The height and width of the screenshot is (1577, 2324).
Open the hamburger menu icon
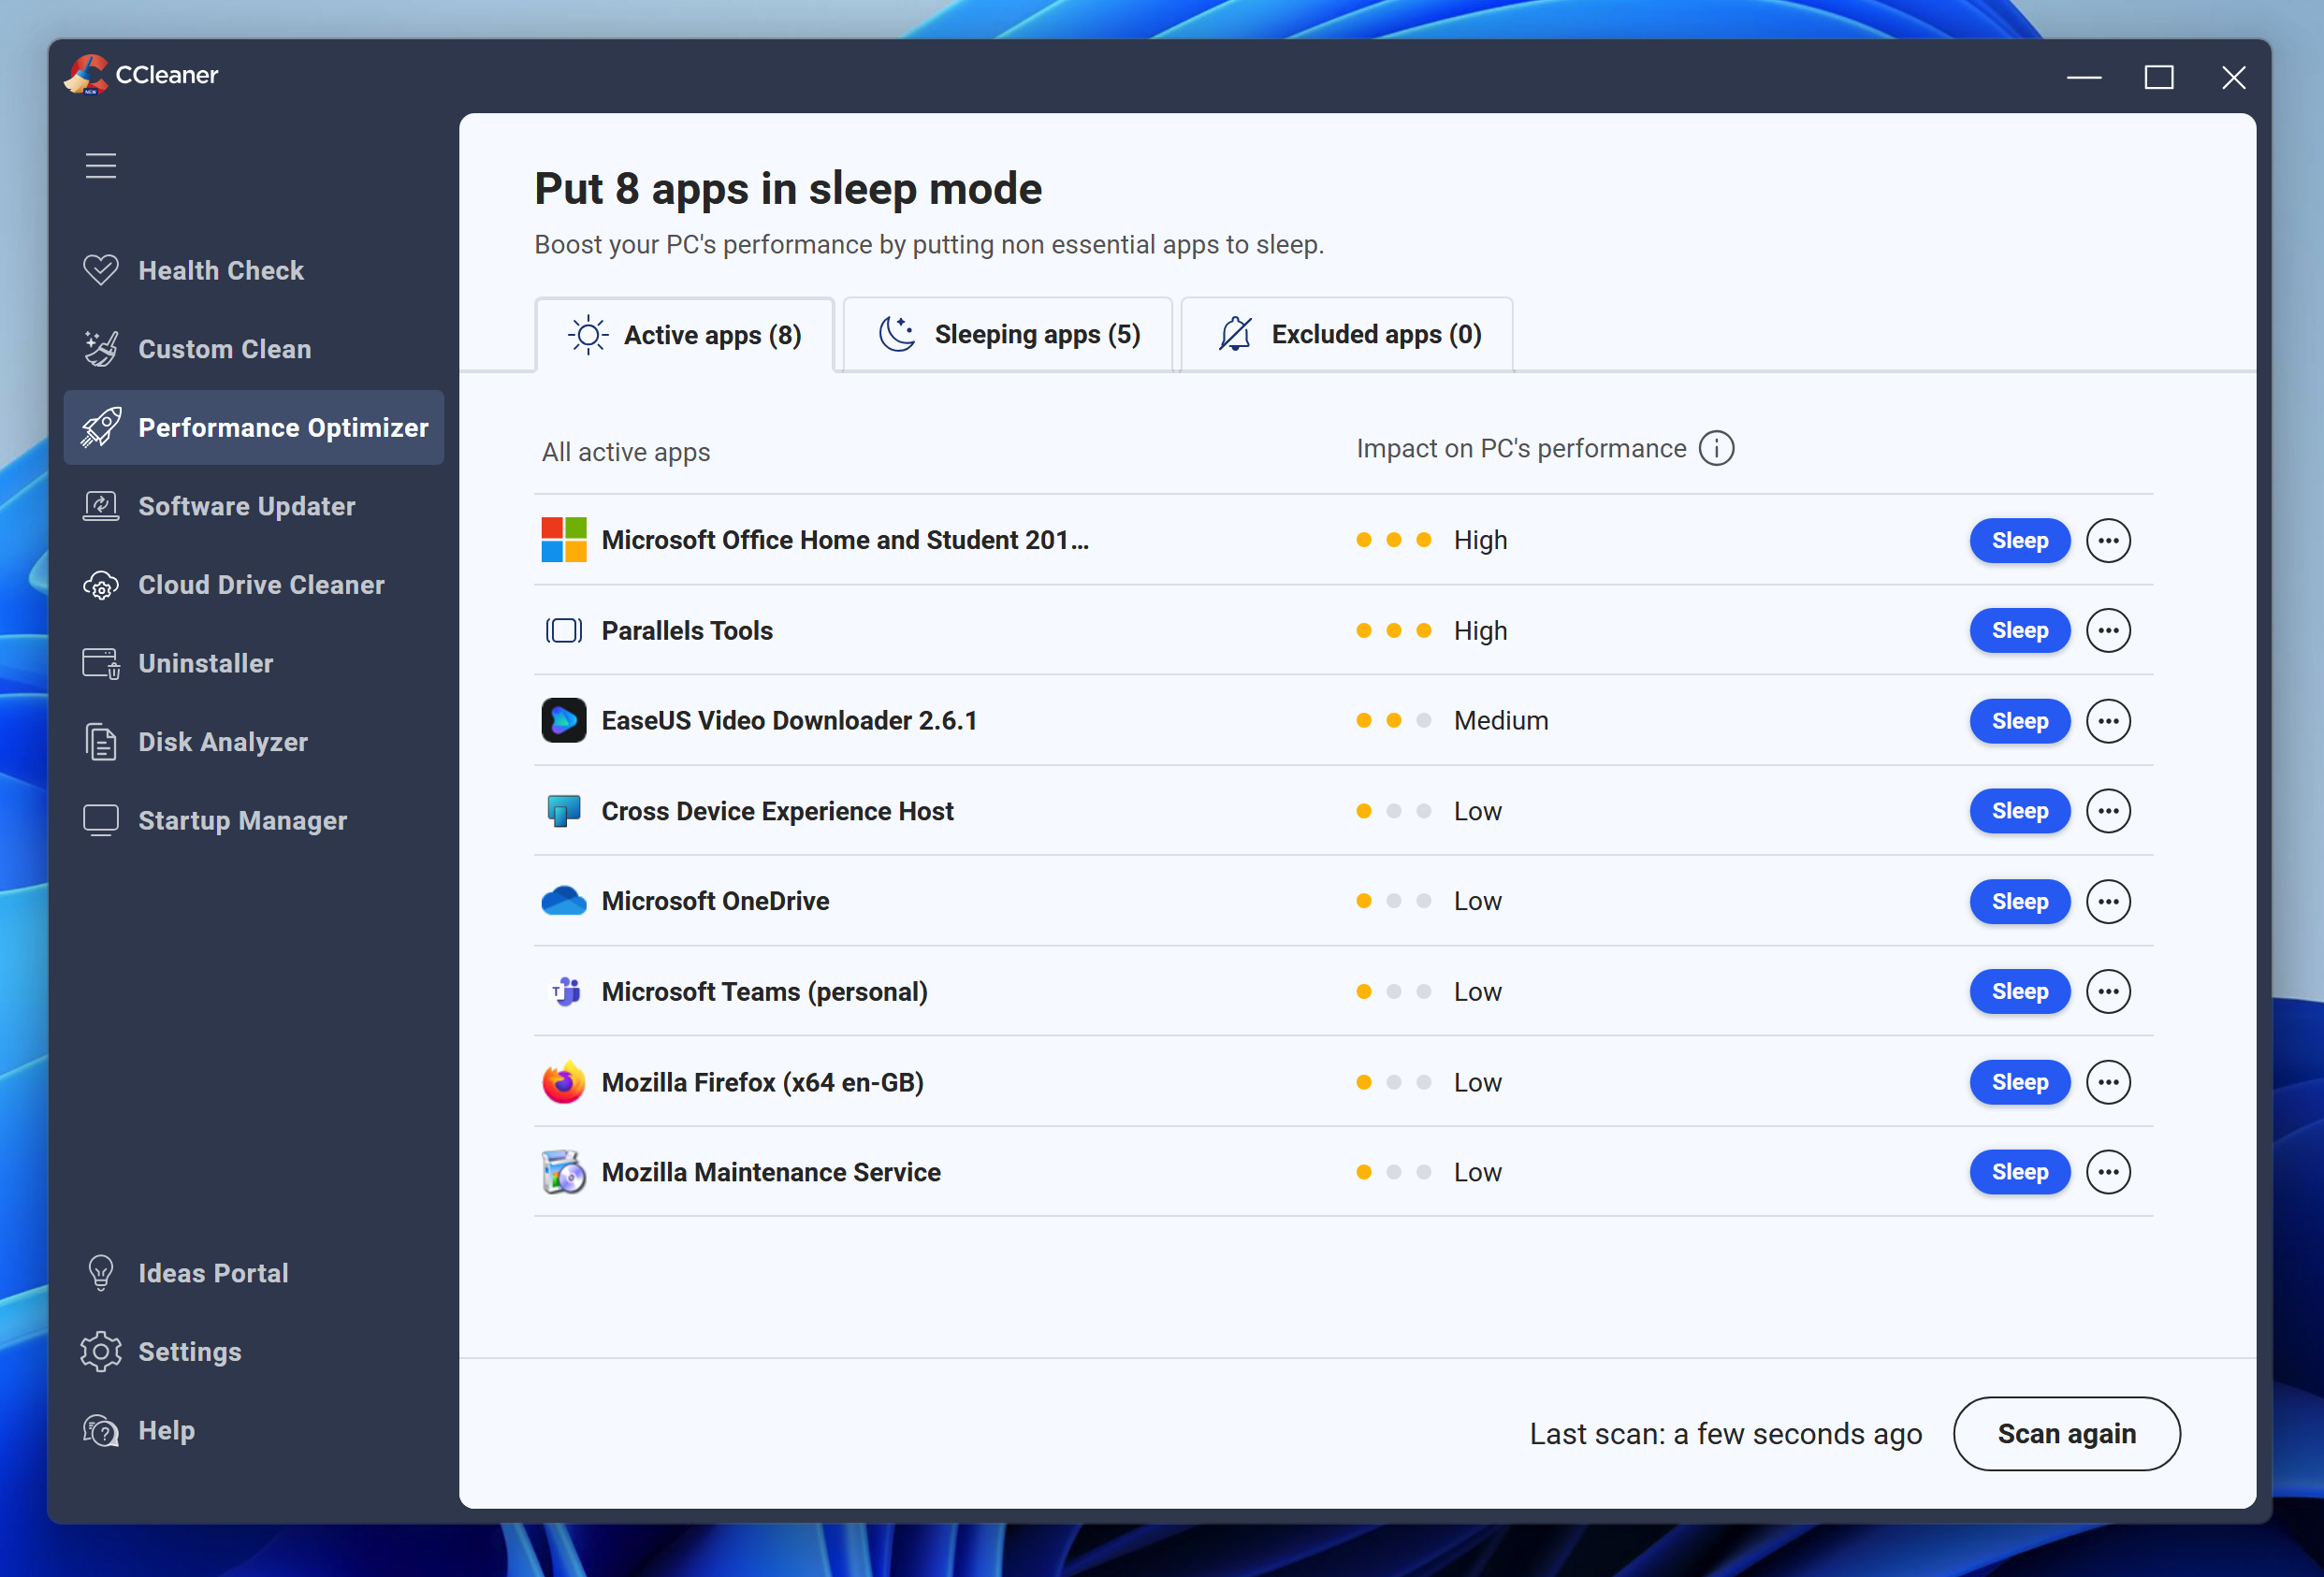[101, 165]
